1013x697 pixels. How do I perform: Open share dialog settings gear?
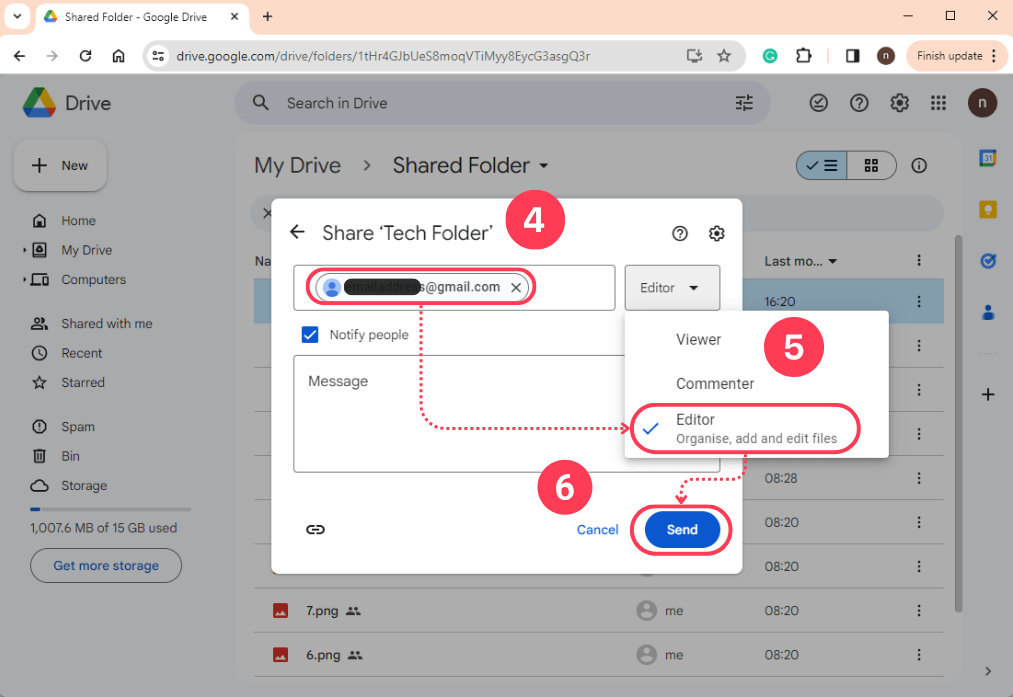pos(717,233)
